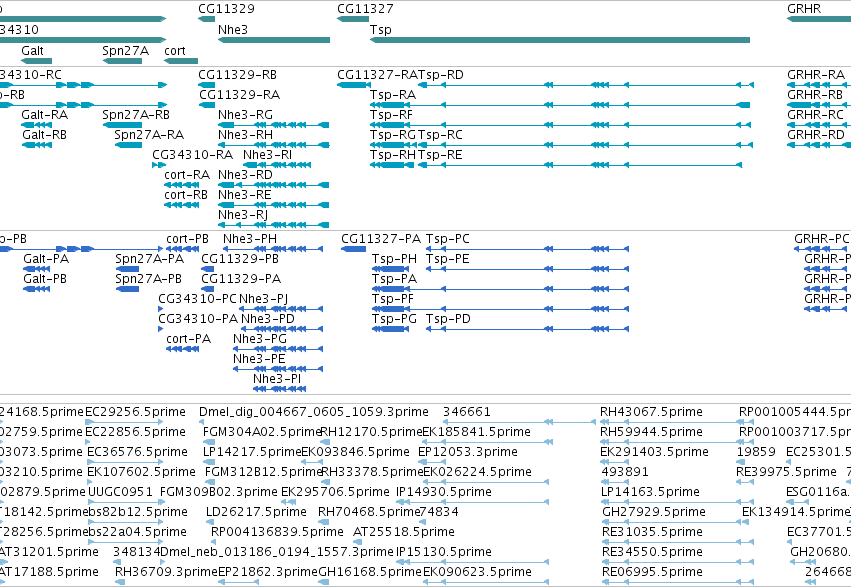
Task: Click protein Tsp-PD label
Action: point(448,319)
